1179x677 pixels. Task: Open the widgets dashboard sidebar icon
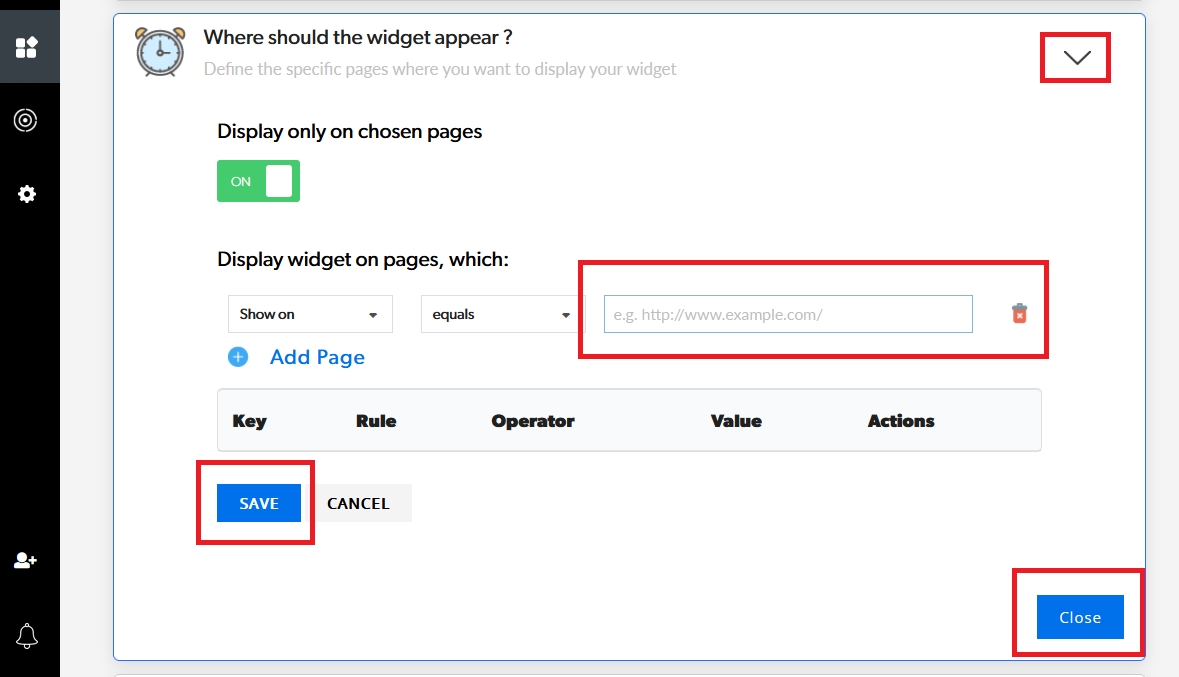tap(27, 47)
